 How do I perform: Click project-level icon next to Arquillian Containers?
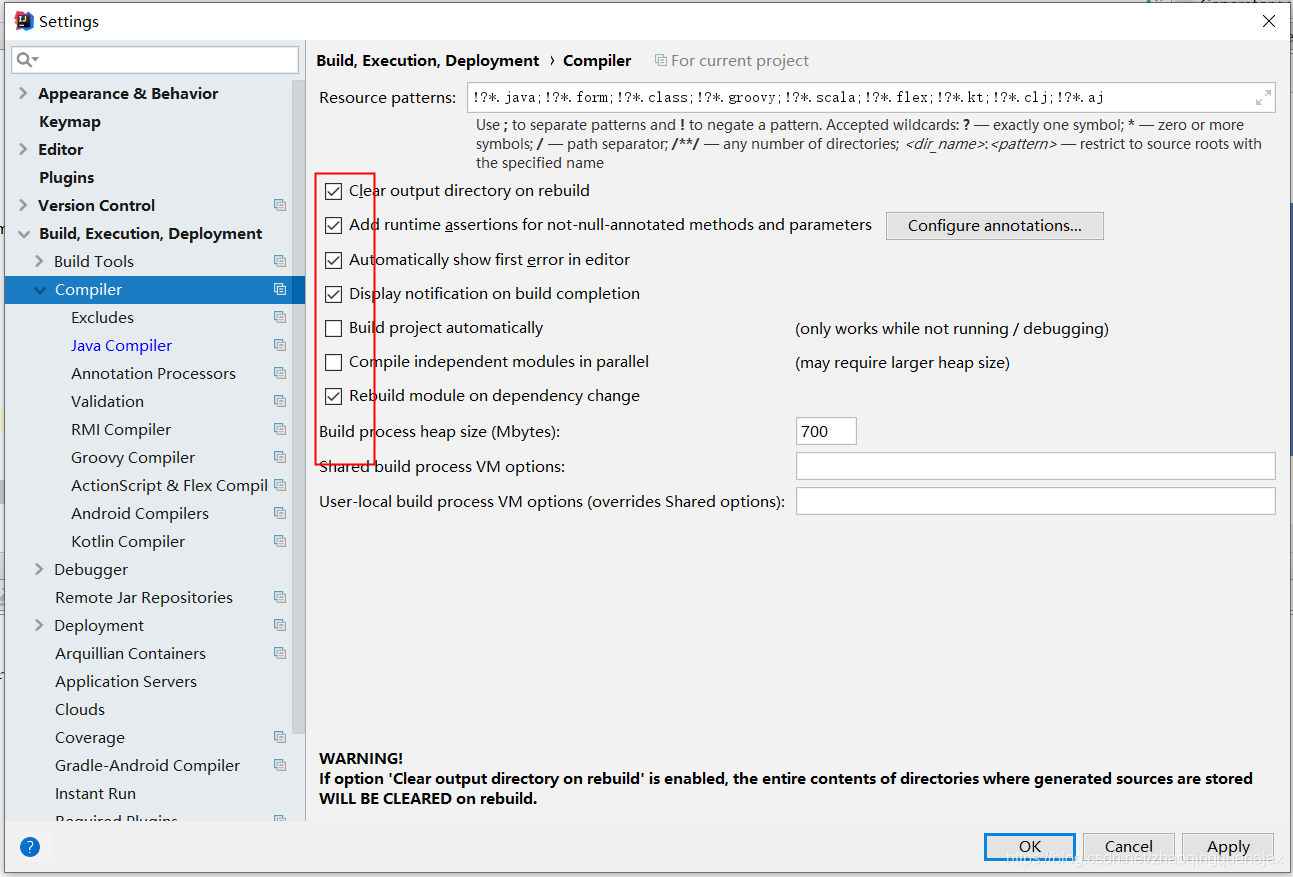[280, 653]
